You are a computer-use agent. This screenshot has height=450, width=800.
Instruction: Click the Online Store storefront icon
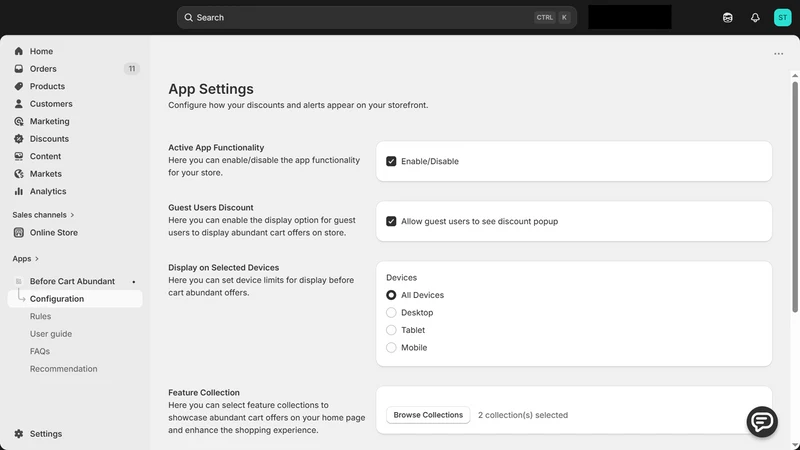[19, 232]
